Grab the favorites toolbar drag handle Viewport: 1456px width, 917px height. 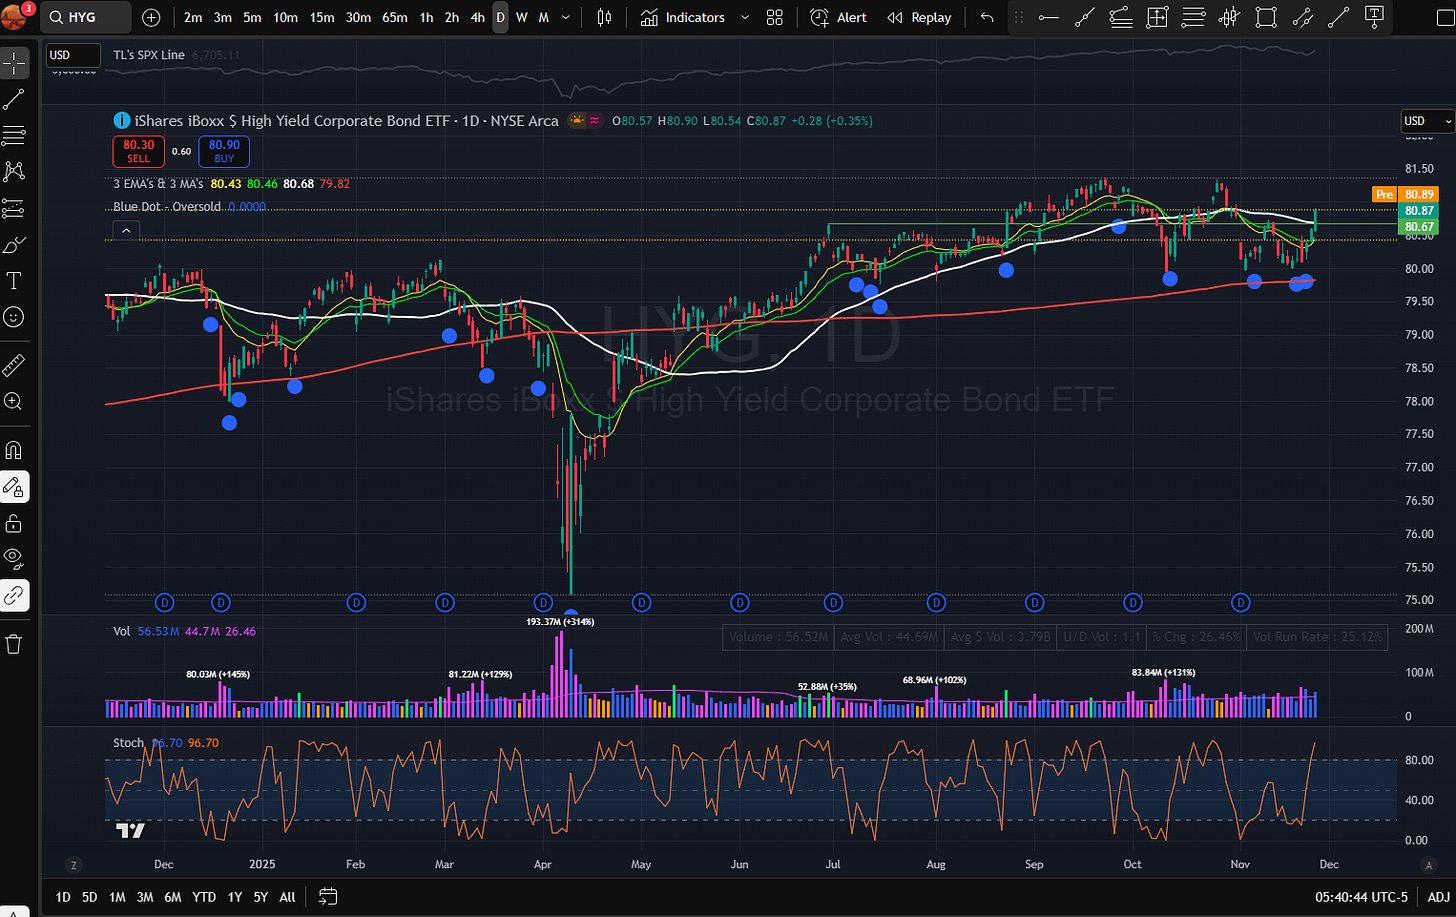pyautogui.click(x=1019, y=17)
